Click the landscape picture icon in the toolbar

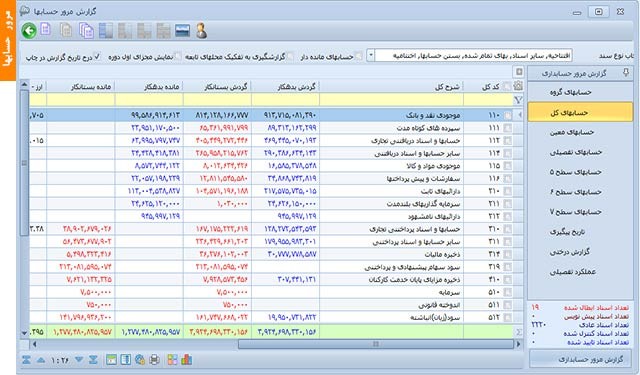tap(182, 31)
